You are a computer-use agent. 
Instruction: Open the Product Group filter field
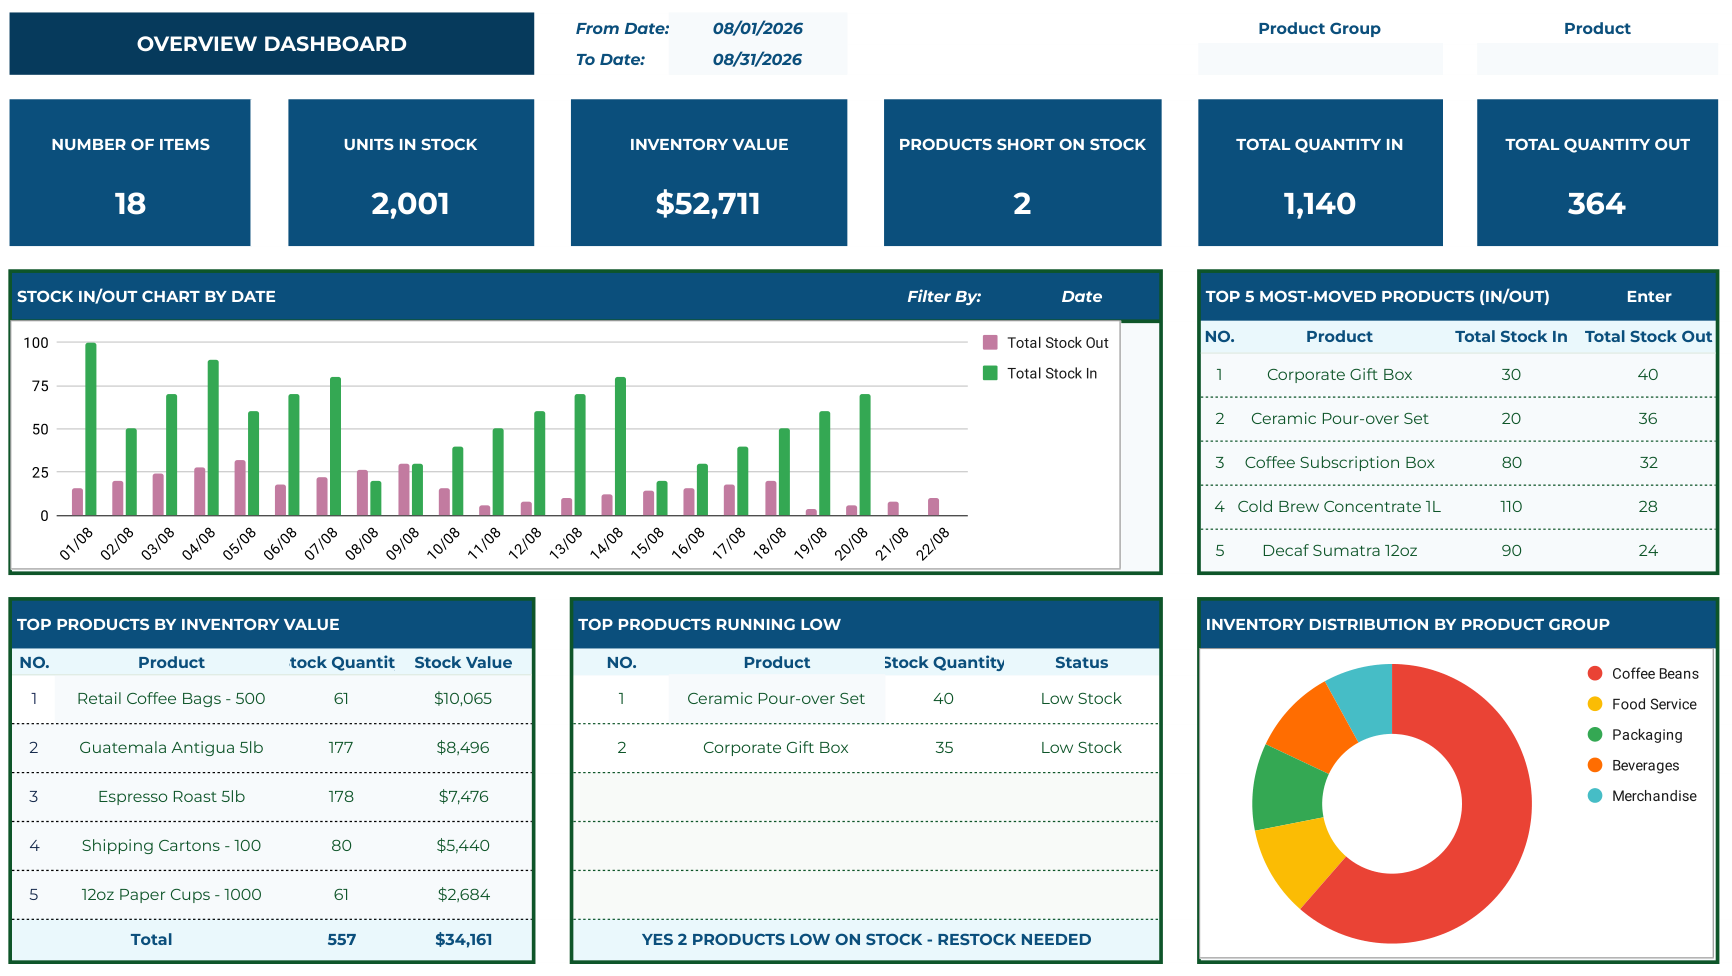coord(1319,59)
